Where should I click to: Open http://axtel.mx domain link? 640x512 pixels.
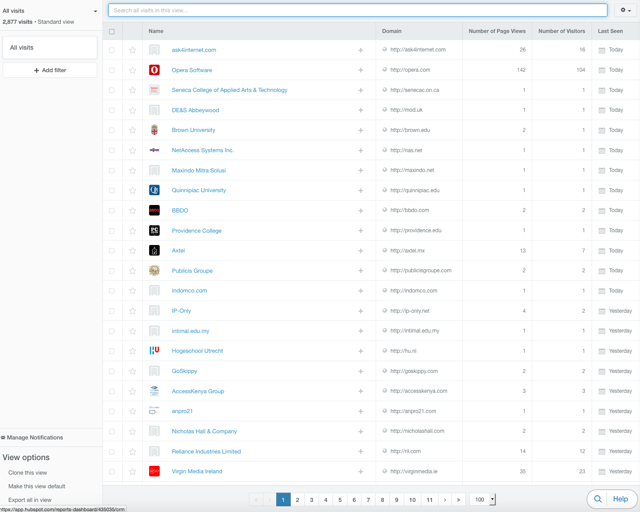point(407,251)
